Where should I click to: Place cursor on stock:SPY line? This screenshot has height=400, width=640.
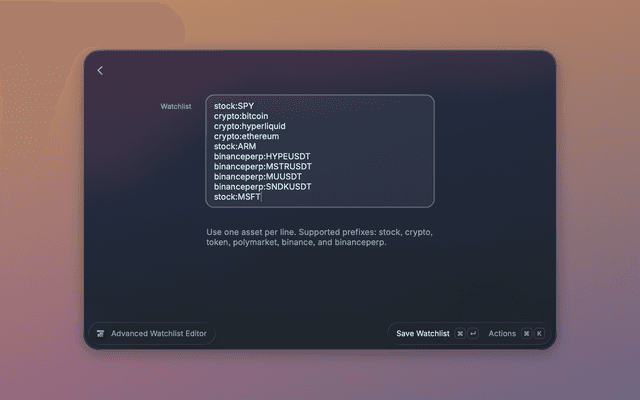234,106
